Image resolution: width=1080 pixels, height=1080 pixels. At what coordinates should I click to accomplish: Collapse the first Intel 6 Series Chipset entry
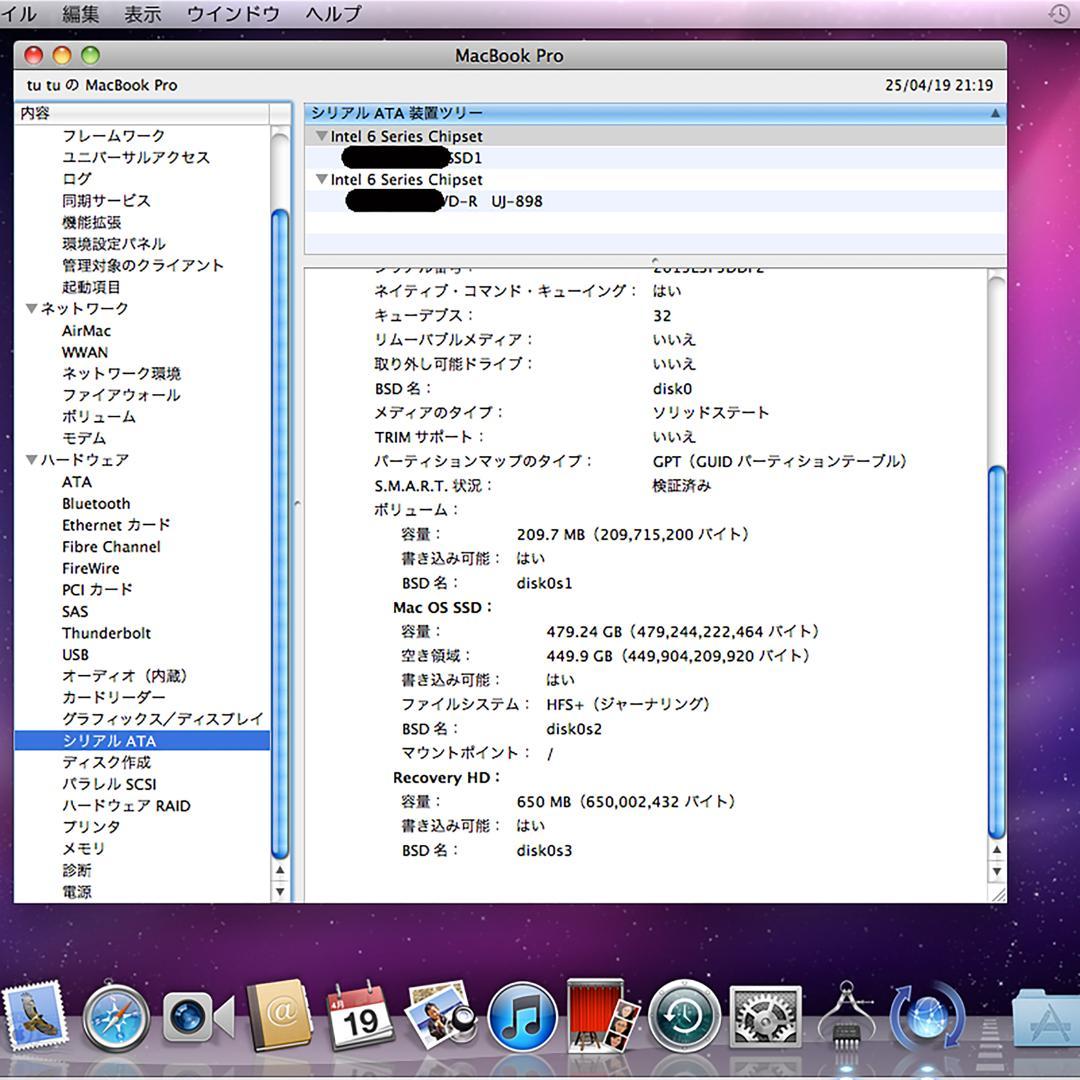321,136
